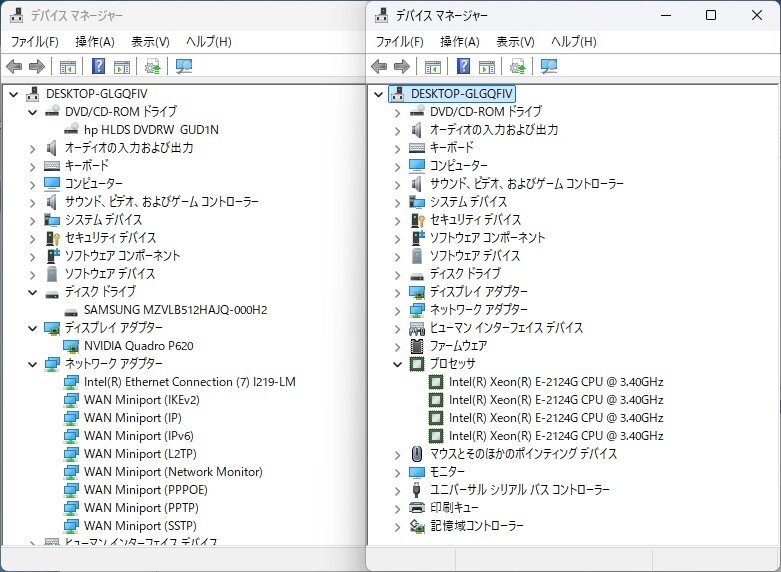
Task: Select WAN Miniport (PPPOE) entry
Action: pyautogui.click(x=145, y=489)
